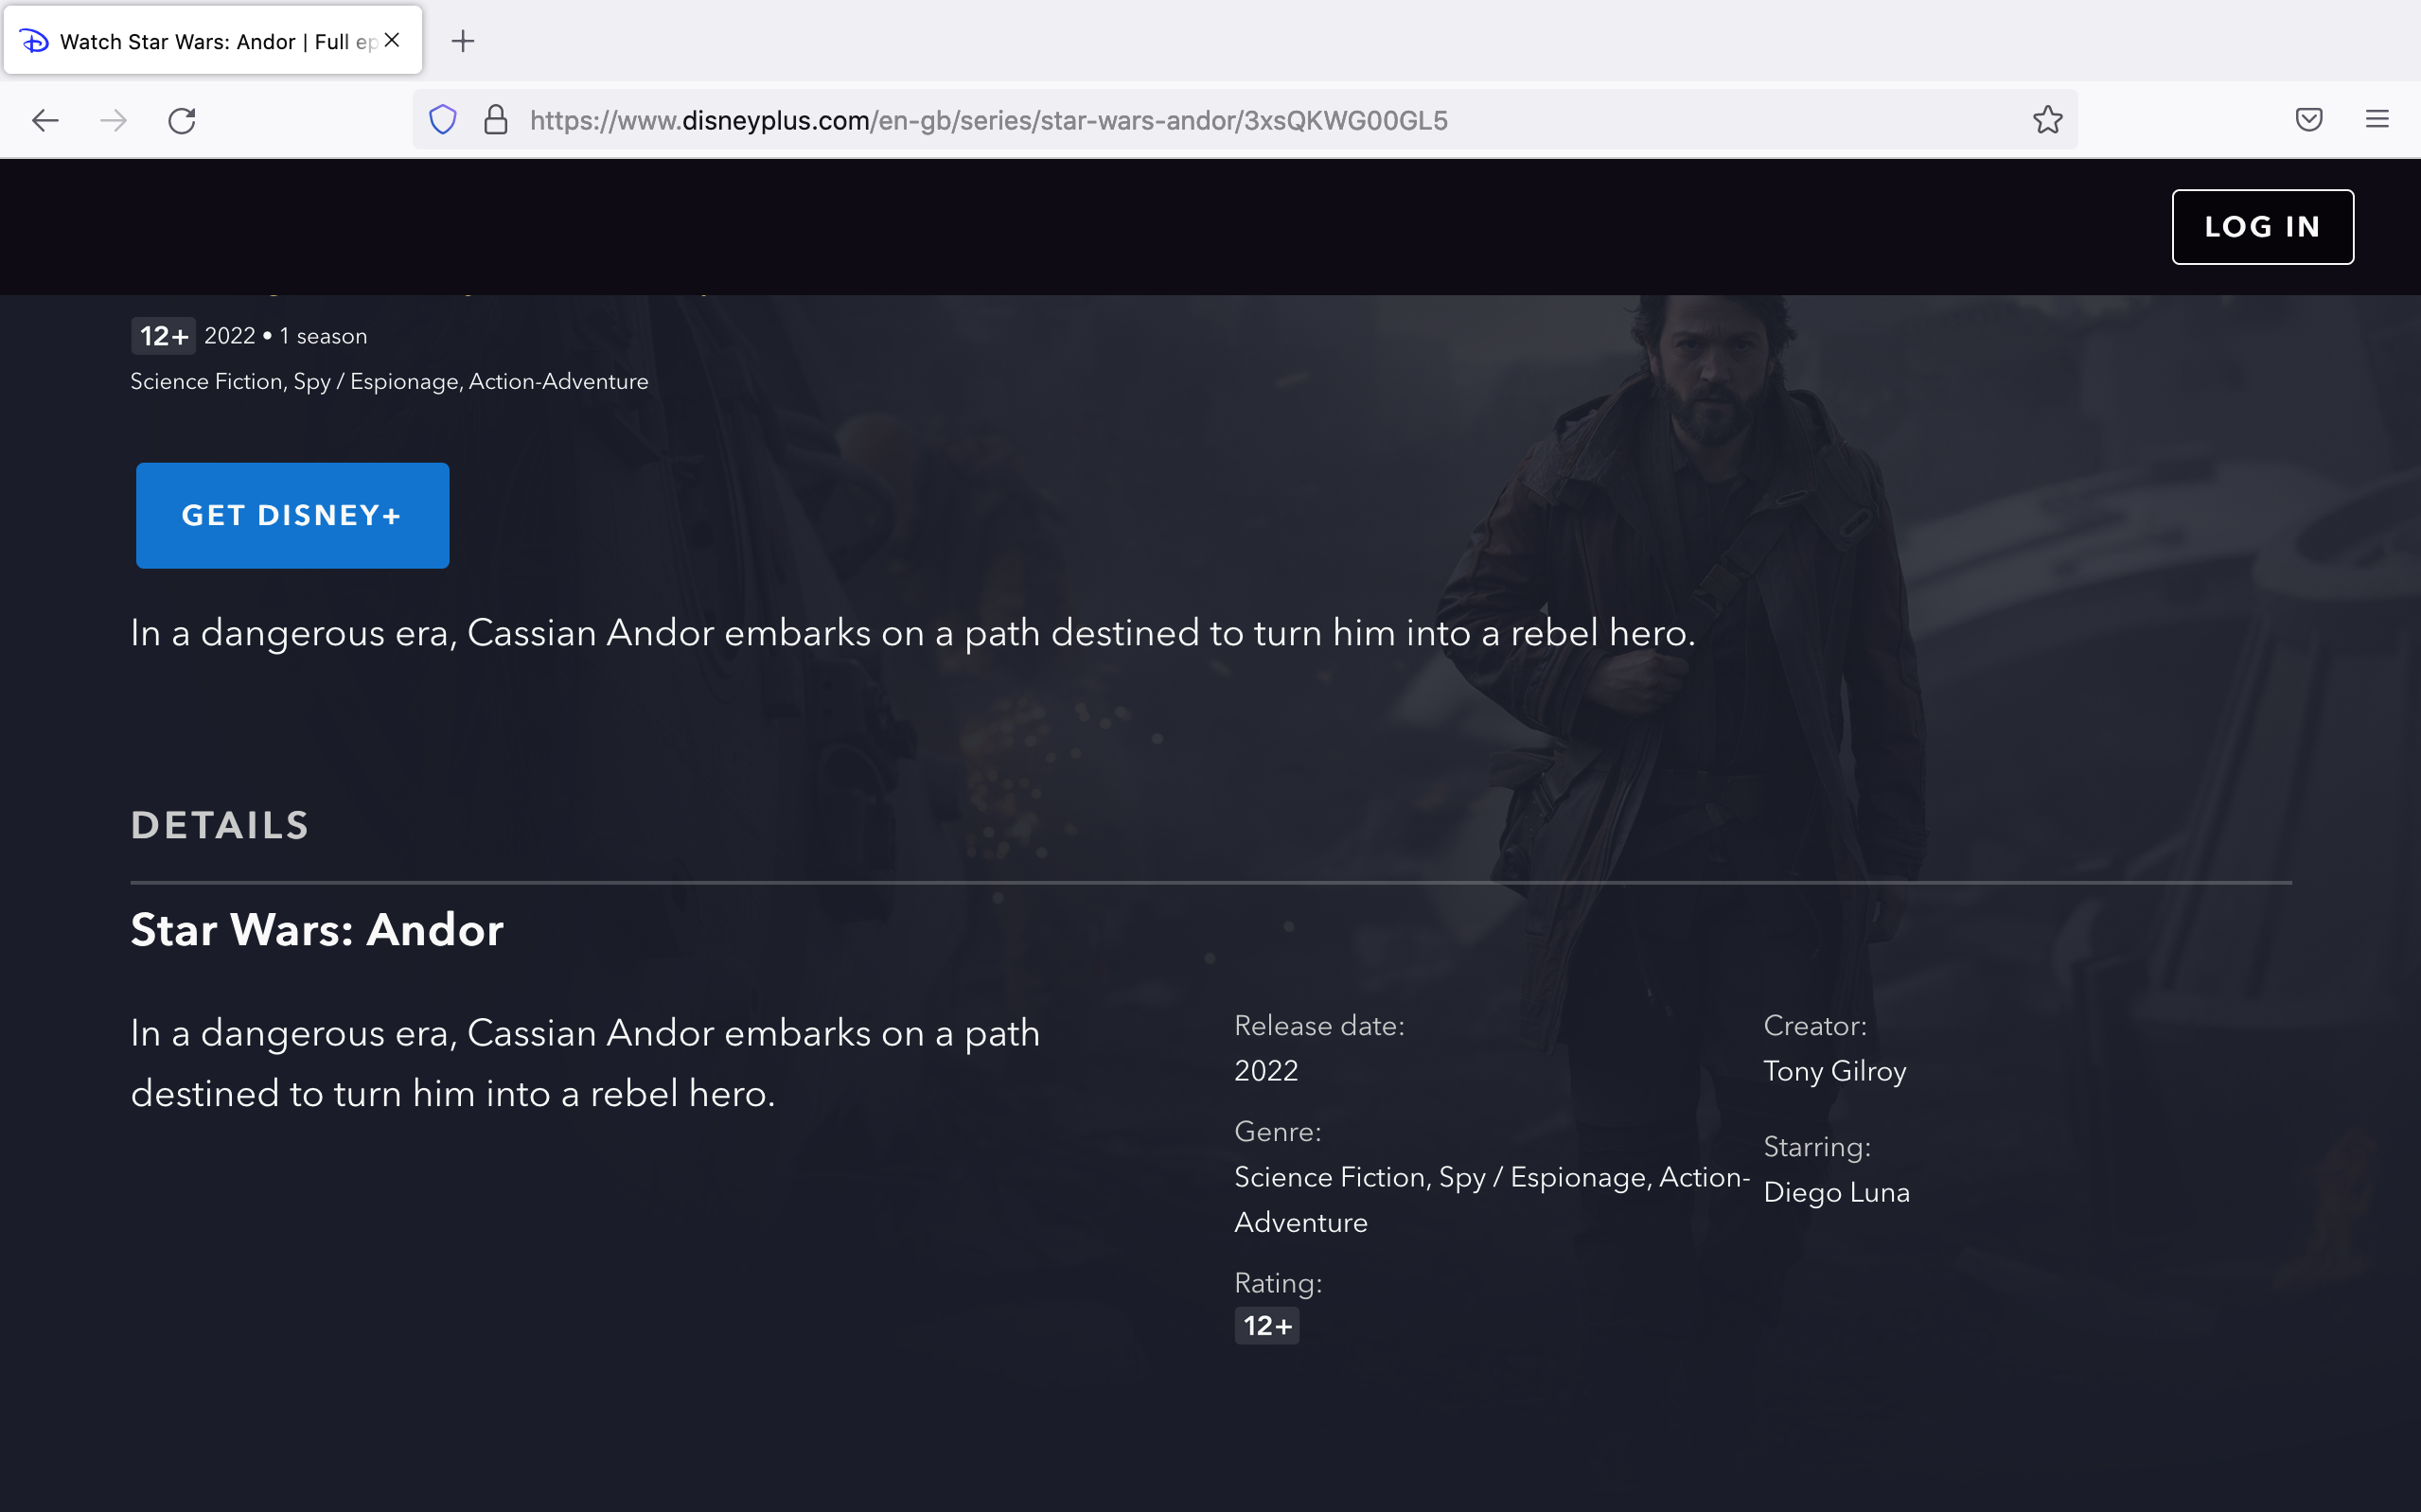The image size is (2421, 1512).
Task: Click the forward navigation arrow
Action: (x=113, y=120)
